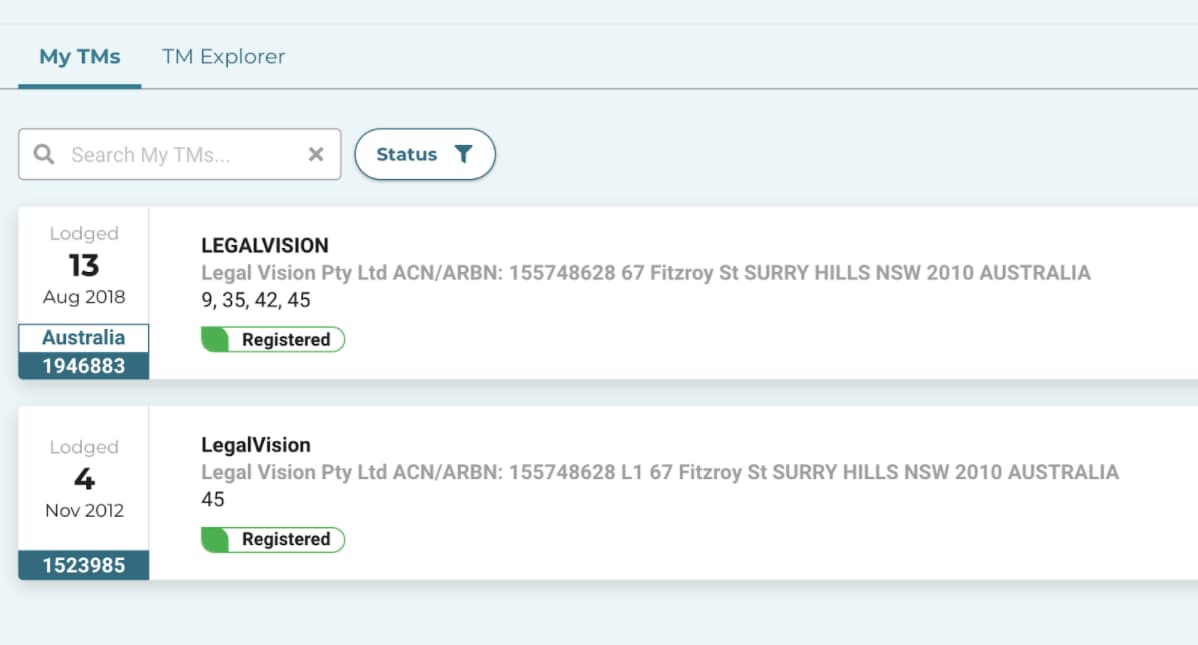The width and height of the screenshot is (1198, 645).
Task: Switch to the My TMs tab
Action: (x=80, y=57)
